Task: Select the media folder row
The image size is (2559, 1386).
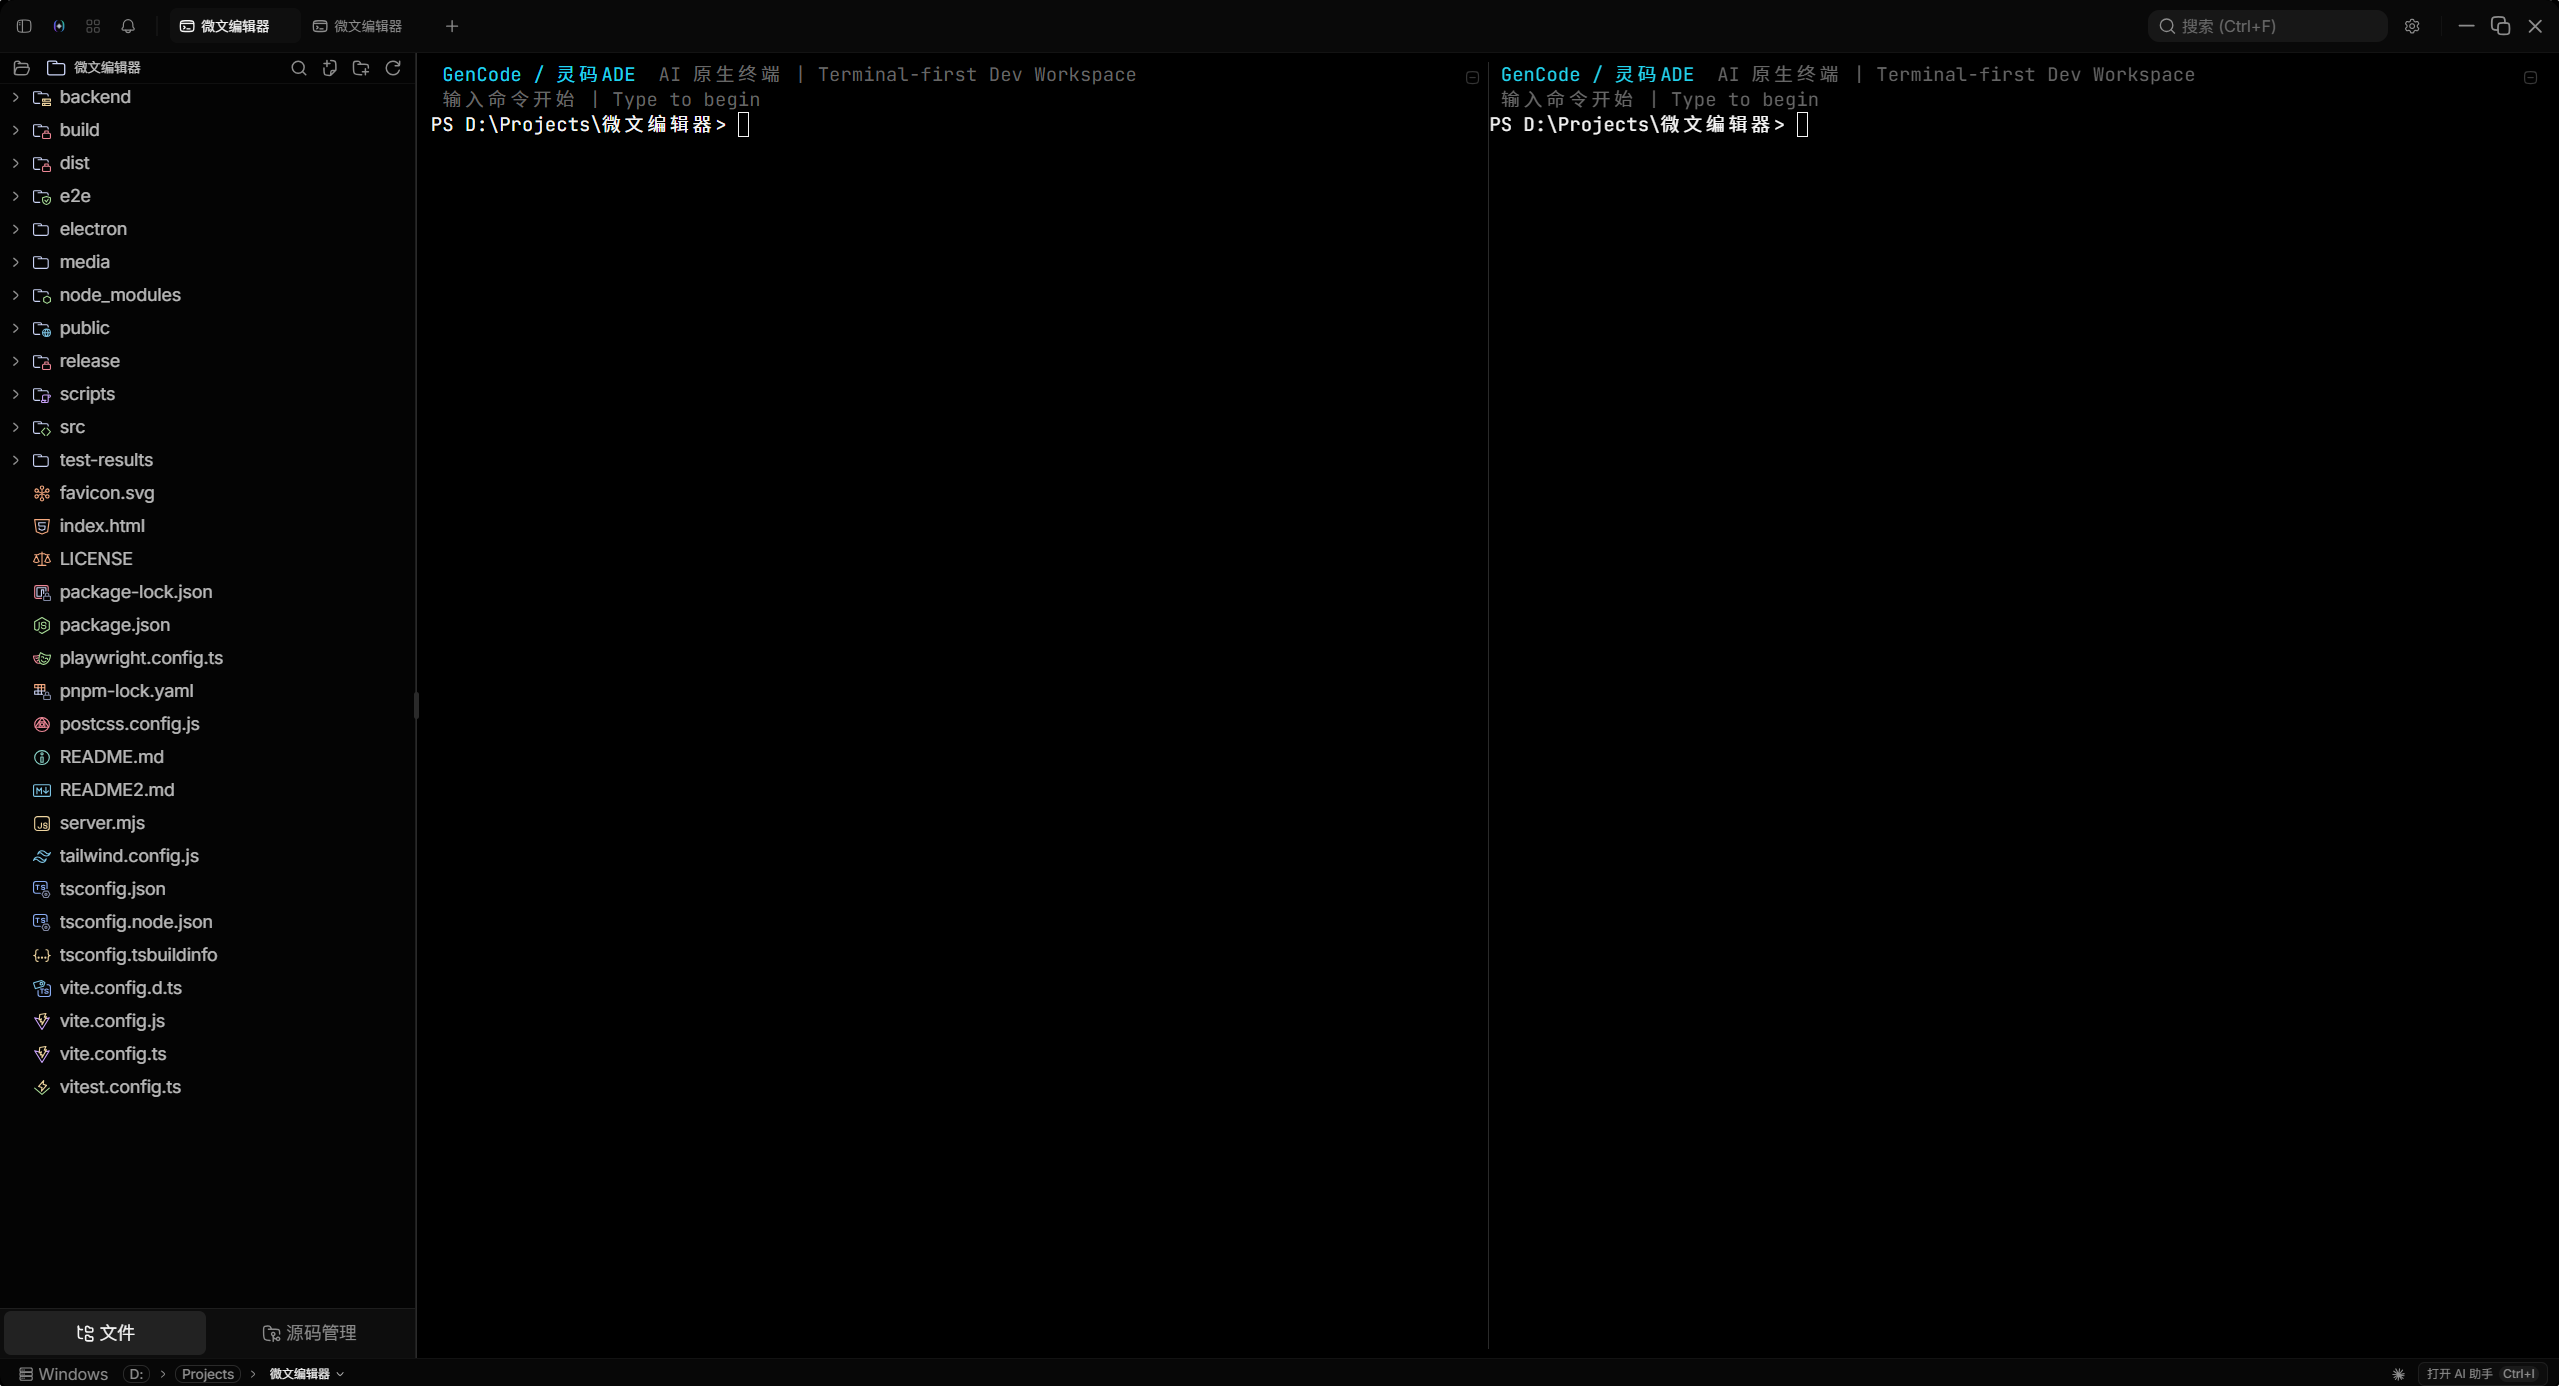Action: 207,262
